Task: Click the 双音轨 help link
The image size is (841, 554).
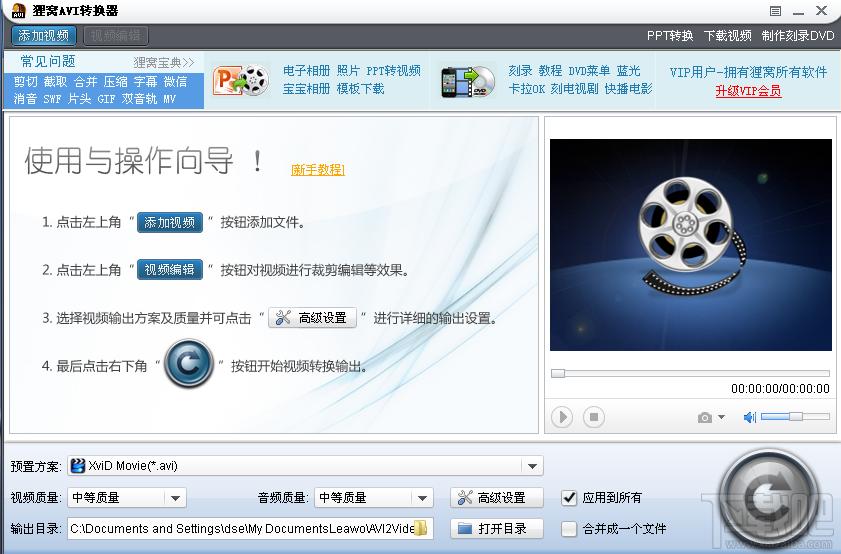Action: (x=139, y=99)
